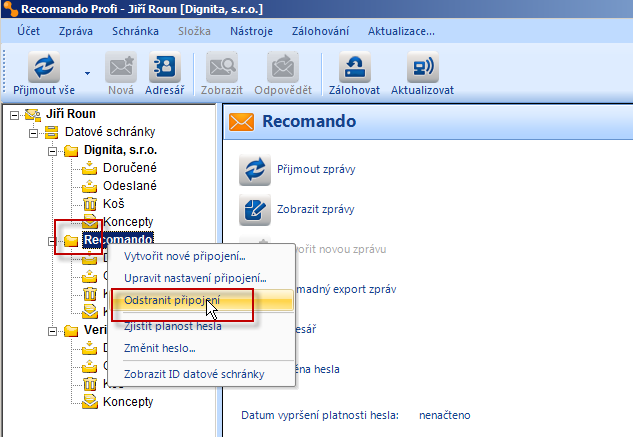
Task: Click Doručené inbox icon under Dignita
Action: pos(90,168)
